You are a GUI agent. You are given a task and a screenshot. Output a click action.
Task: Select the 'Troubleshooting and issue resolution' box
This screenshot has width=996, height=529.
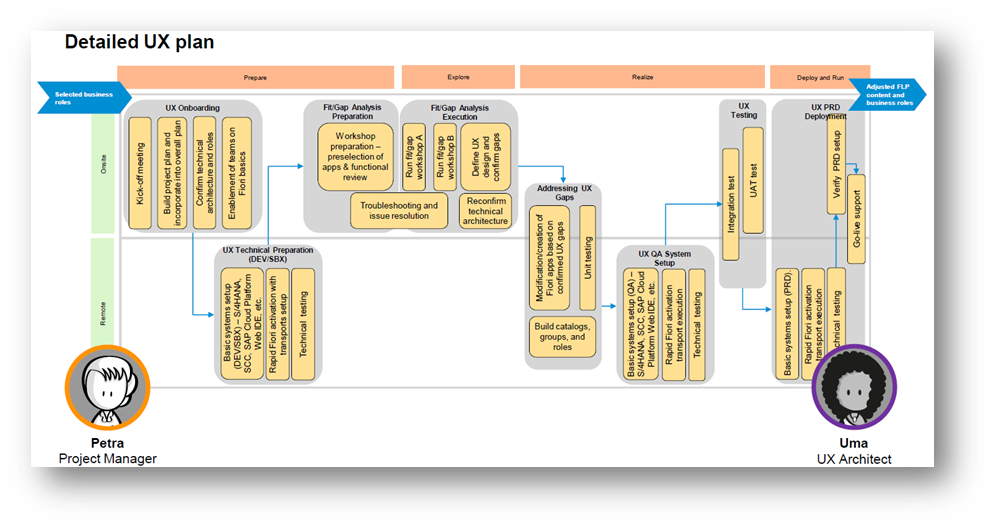click(400, 211)
